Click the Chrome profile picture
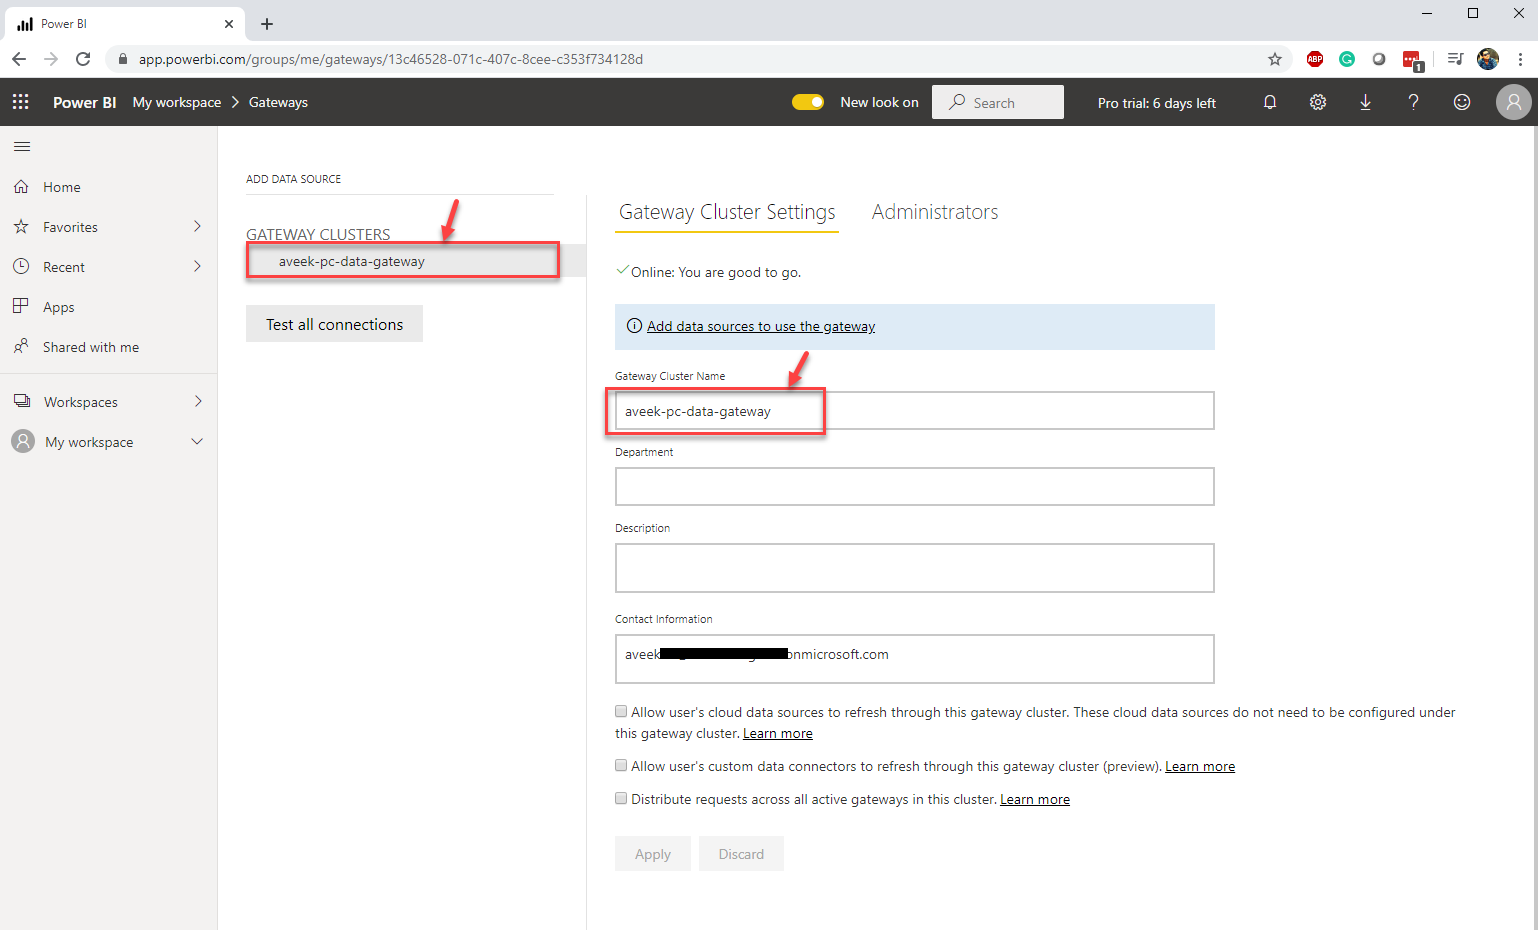Screen dimensions: 1538x930 [x=1488, y=59]
